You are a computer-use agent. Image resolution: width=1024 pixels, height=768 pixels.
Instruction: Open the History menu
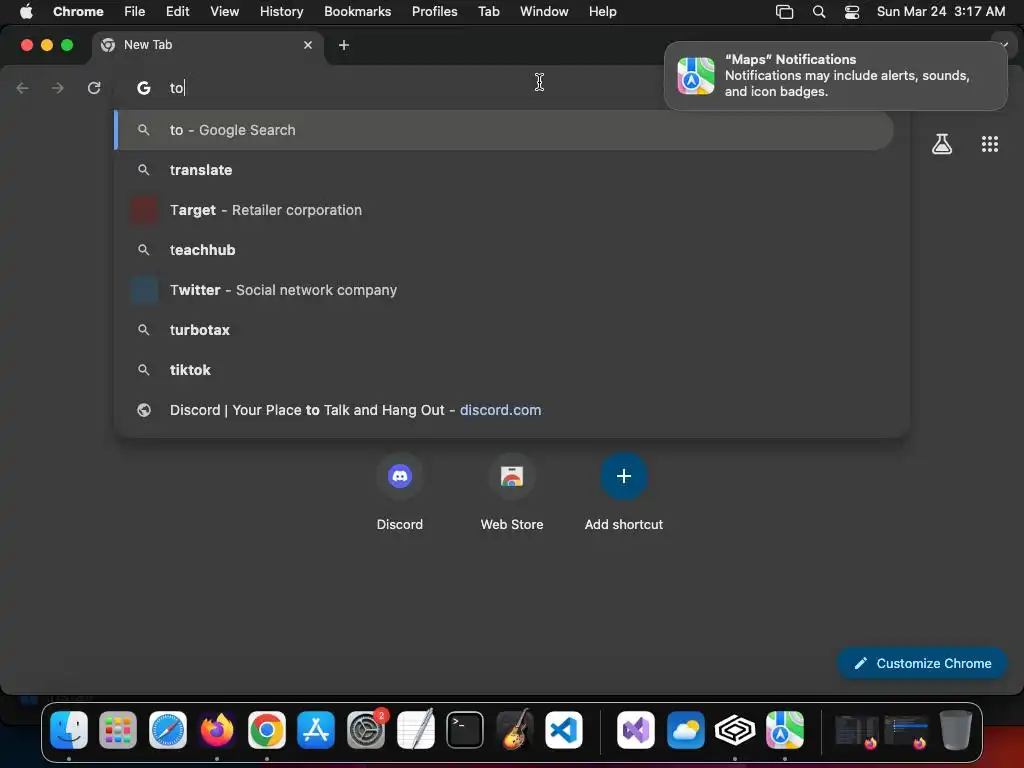(281, 12)
